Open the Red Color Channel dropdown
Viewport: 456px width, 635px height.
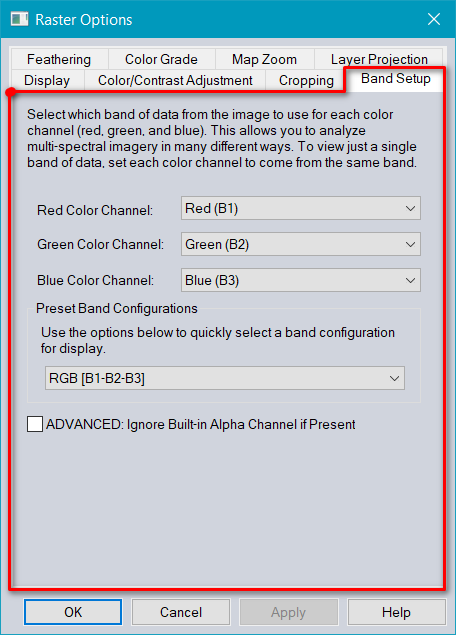(300, 208)
